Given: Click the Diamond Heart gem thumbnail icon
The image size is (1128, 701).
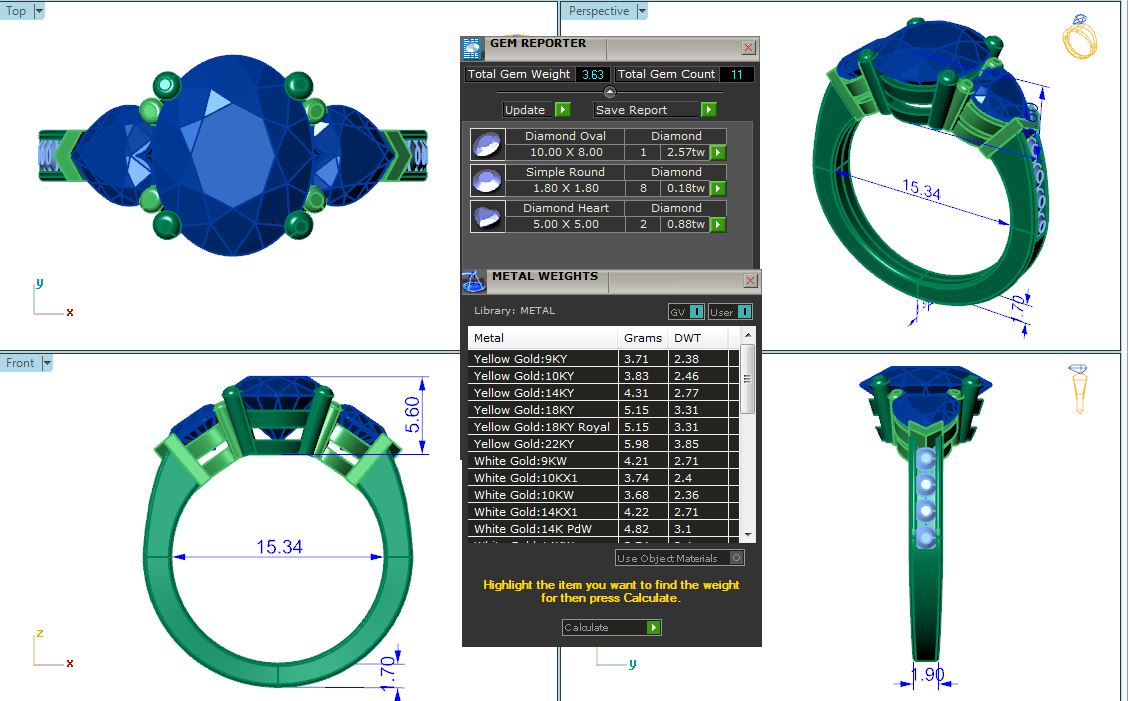Looking at the screenshot, I should (485, 217).
